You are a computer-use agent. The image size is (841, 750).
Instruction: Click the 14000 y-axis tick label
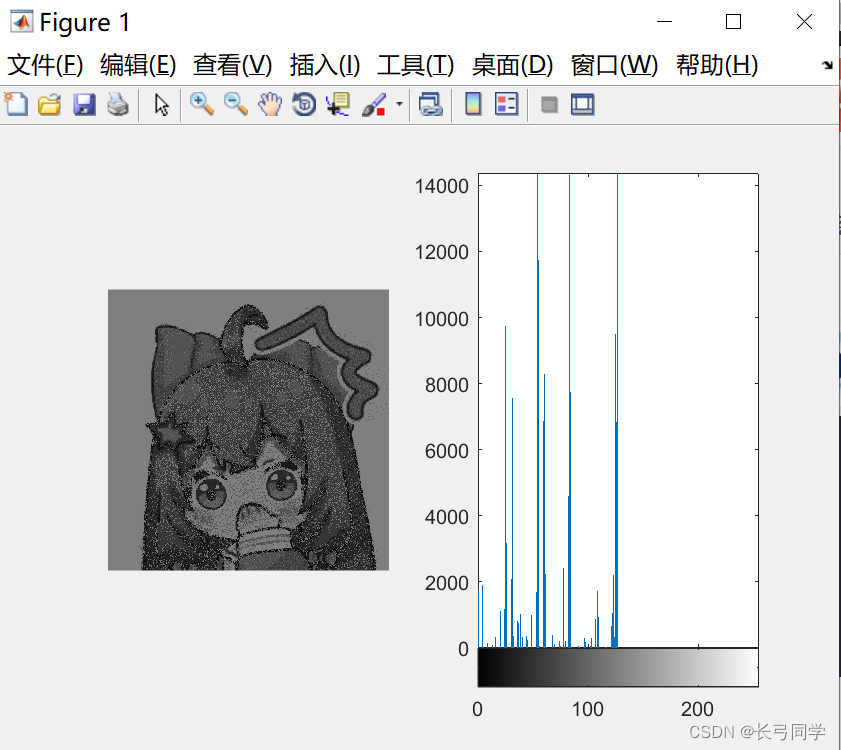click(441, 186)
